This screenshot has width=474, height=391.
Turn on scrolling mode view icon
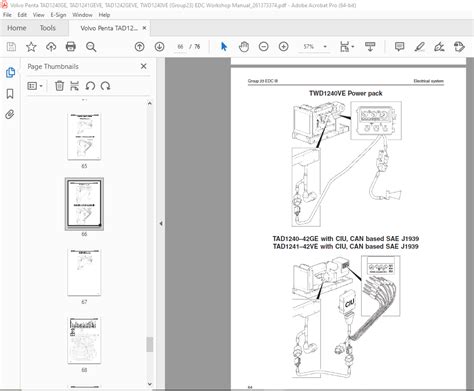pyautogui.click(x=370, y=47)
